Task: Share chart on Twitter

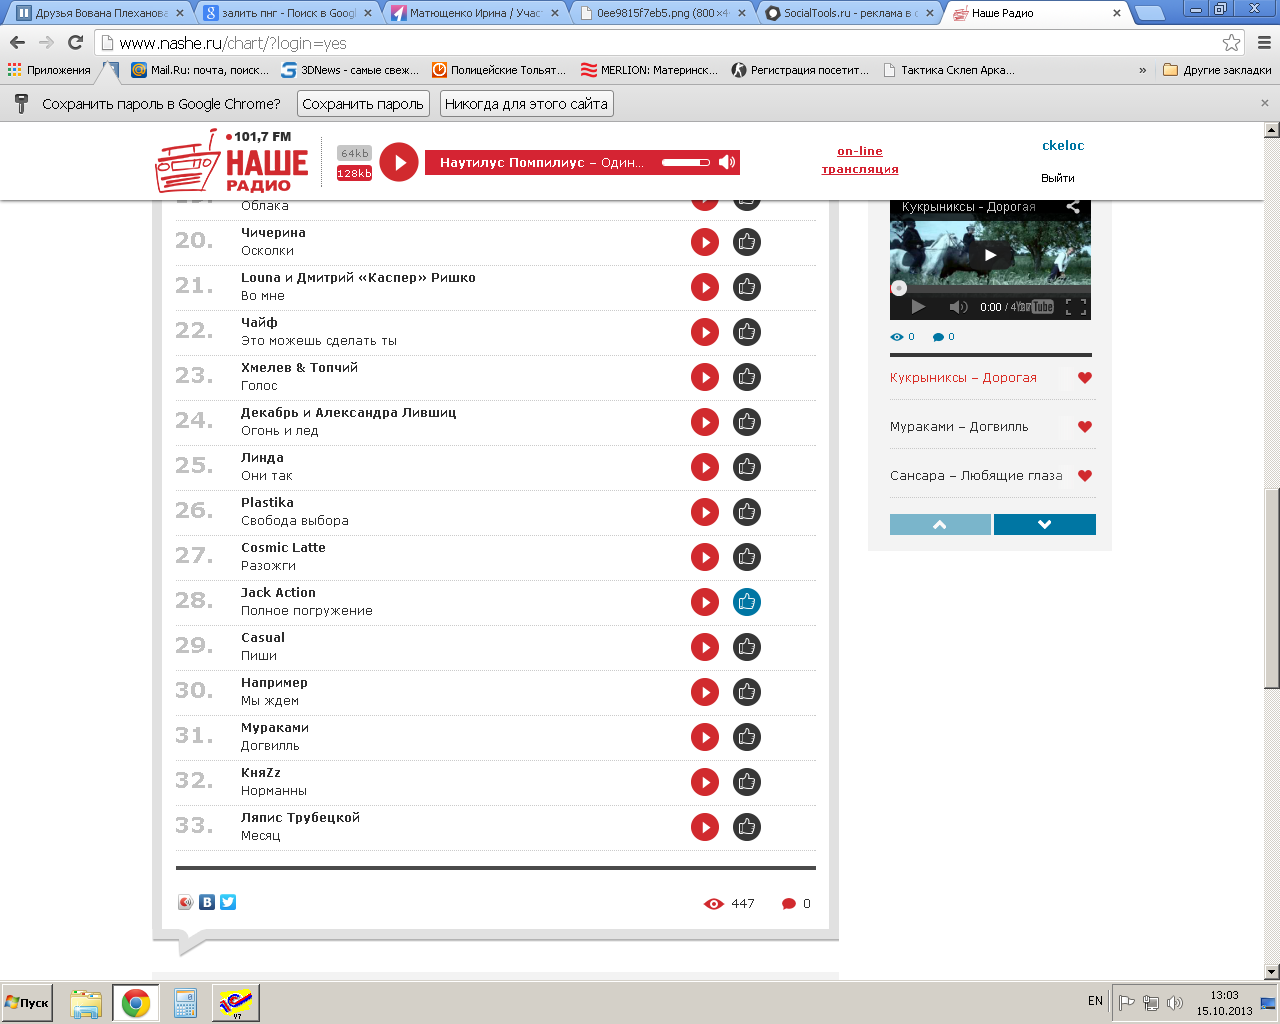Action: click(x=228, y=902)
